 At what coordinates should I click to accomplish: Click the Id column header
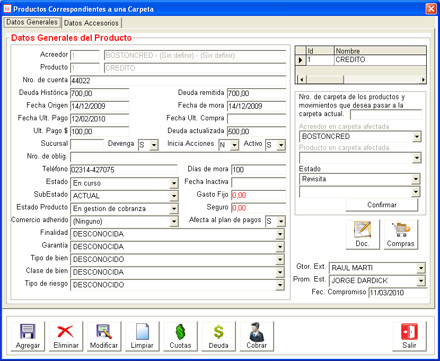(320, 51)
